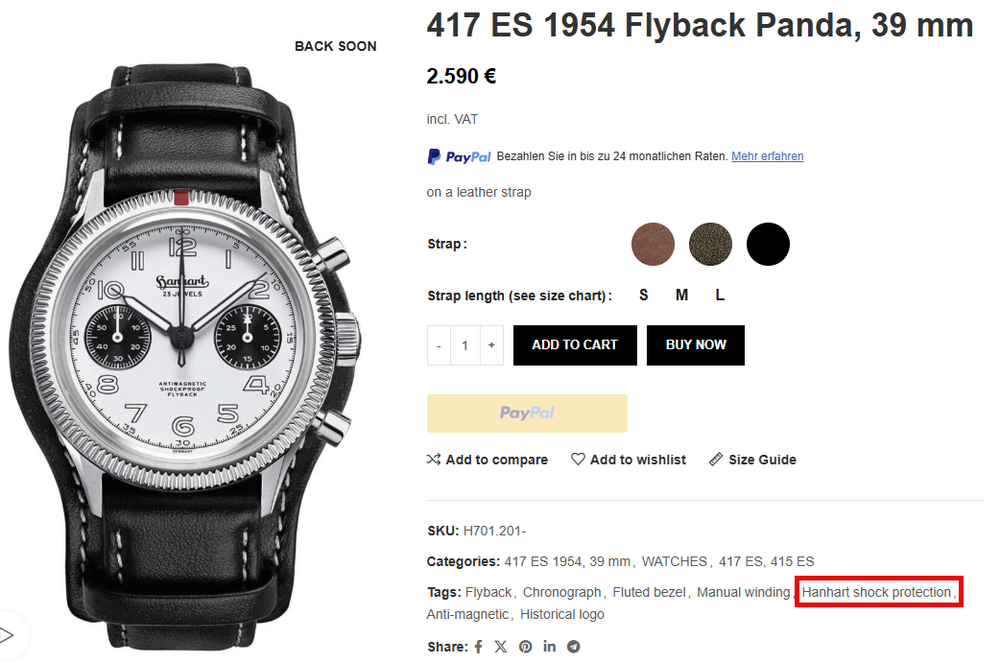The width and height of the screenshot is (1000, 663).
Task: Choose strap length M
Action: coord(682,295)
